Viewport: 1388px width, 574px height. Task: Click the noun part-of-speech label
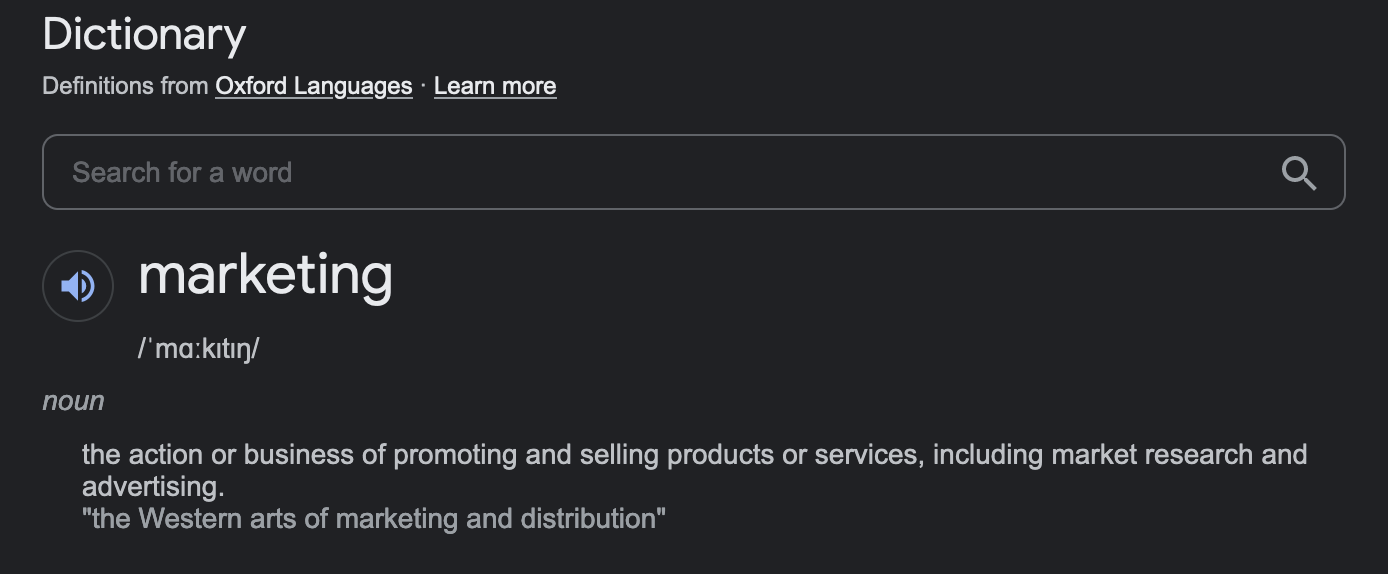click(x=73, y=401)
